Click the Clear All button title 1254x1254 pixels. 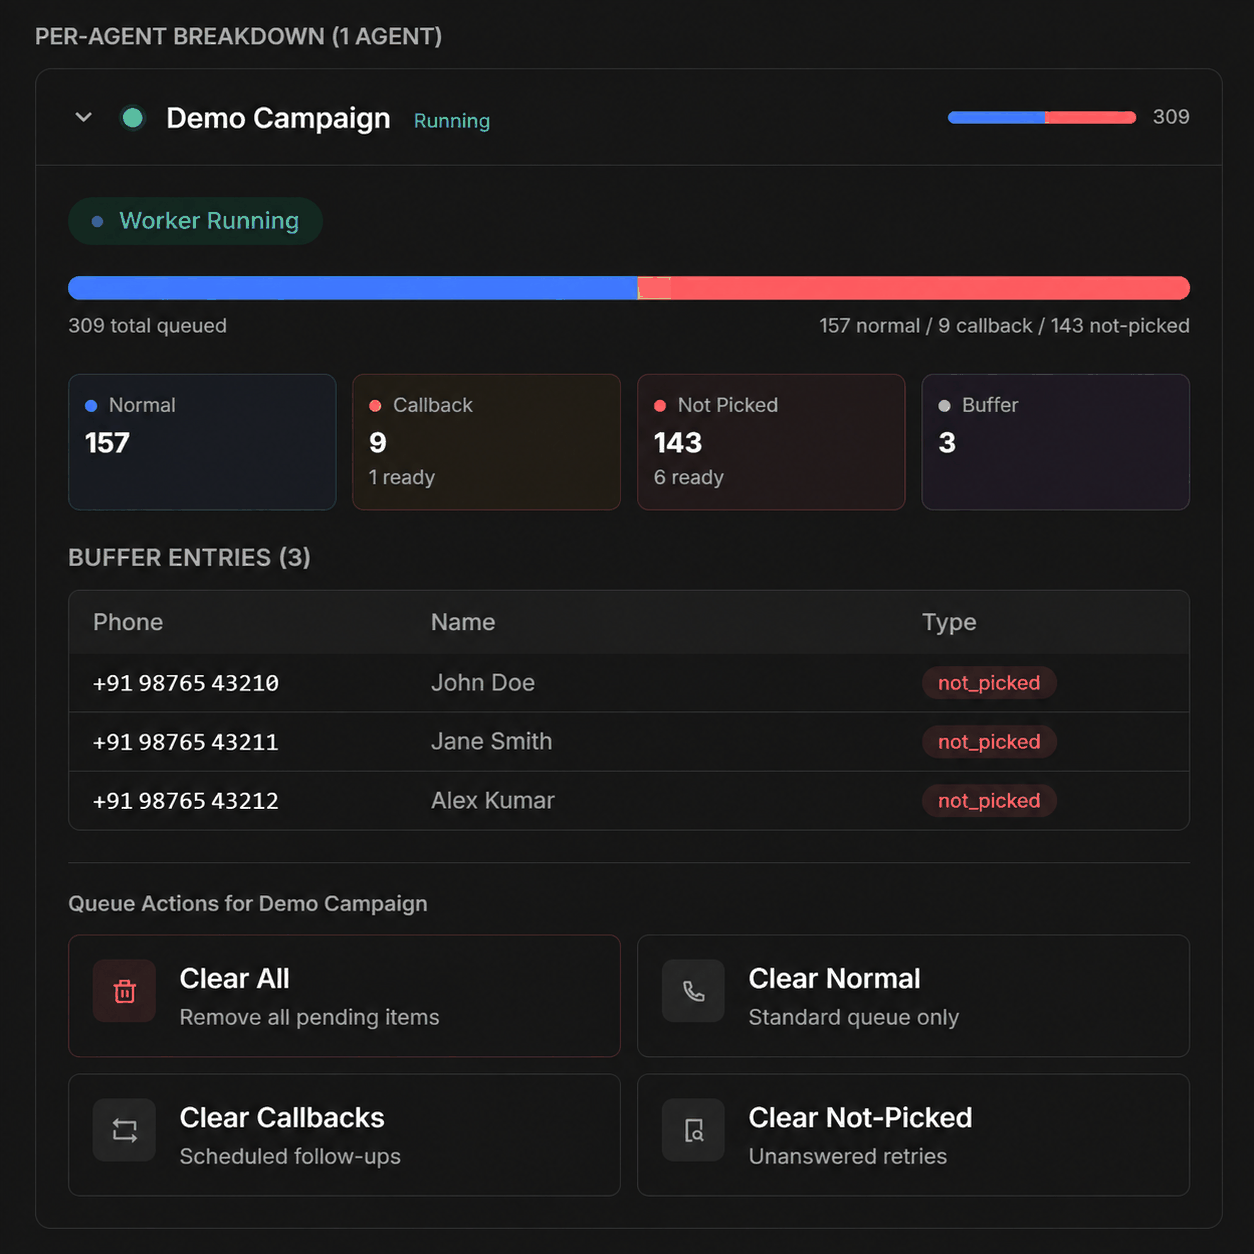234,978
